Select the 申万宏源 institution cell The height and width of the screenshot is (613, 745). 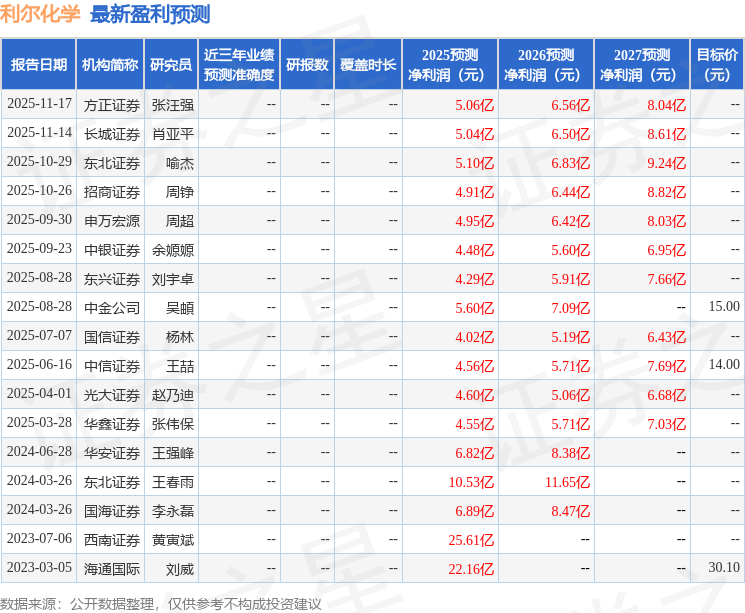click(112, 221)
